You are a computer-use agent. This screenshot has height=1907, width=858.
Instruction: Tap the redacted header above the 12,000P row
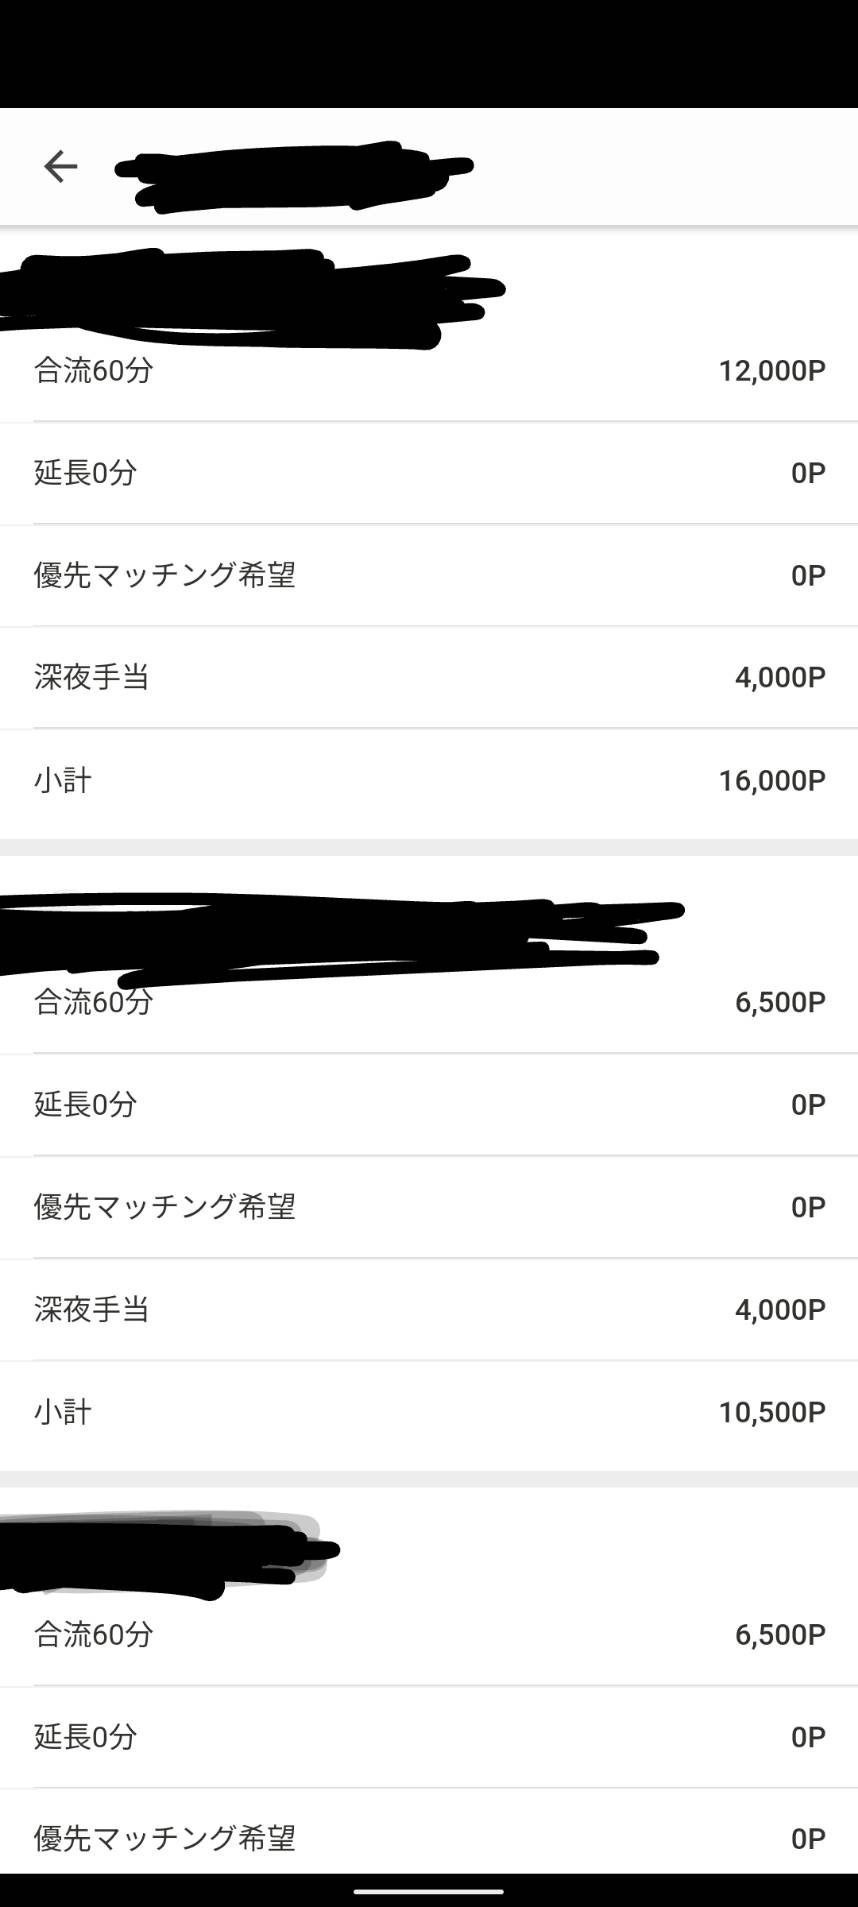coord(240,295)
